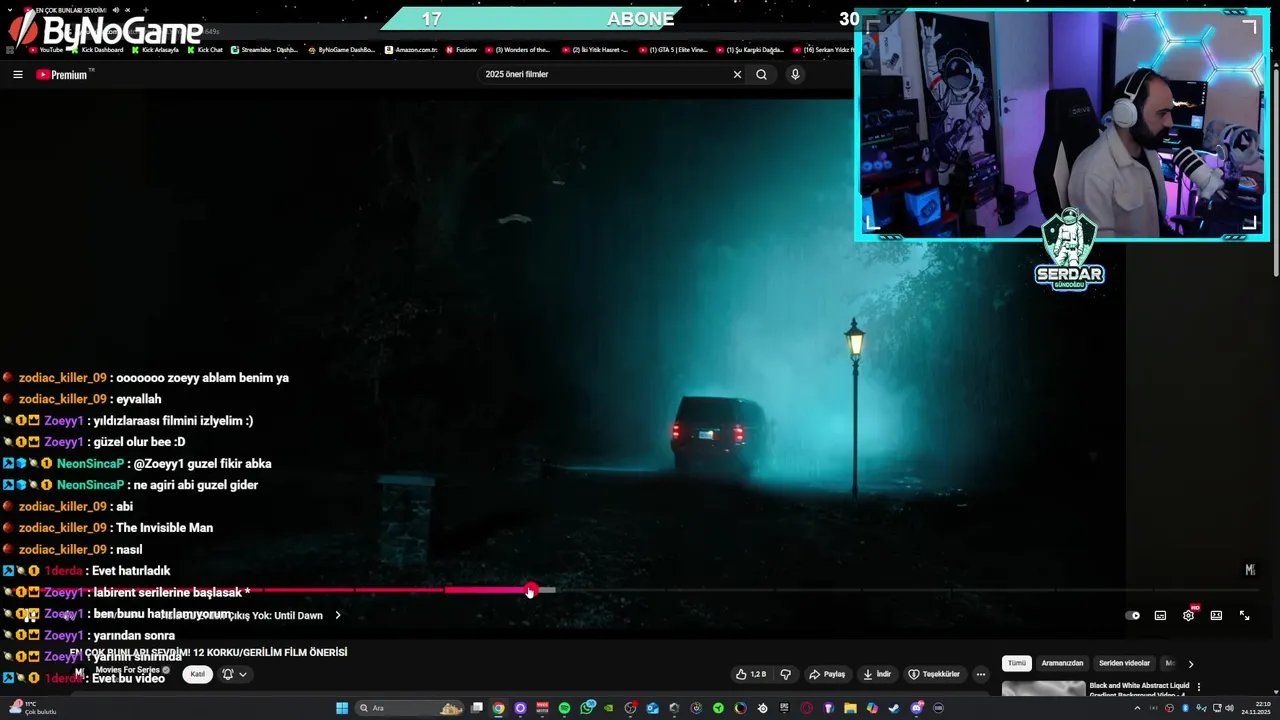Open WhatsApp from the taskbar
Image resolution: width=1280 pixels, height=720 pixels.
coord(586,708)
